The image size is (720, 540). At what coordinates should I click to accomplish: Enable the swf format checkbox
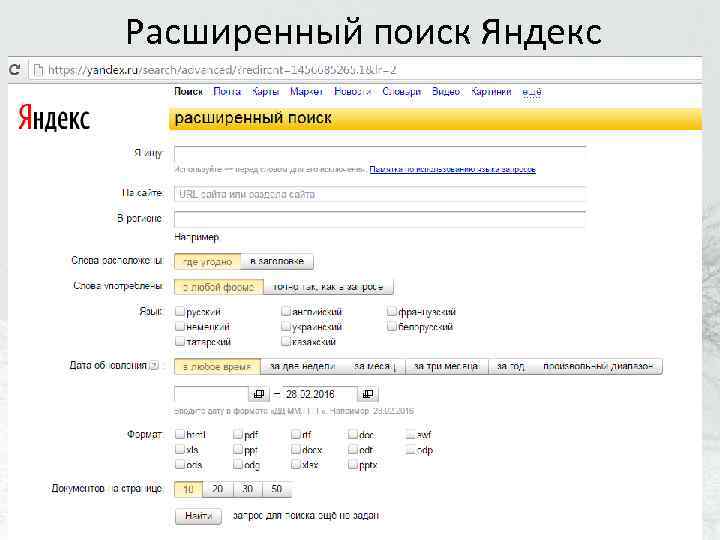click(411, 434)
